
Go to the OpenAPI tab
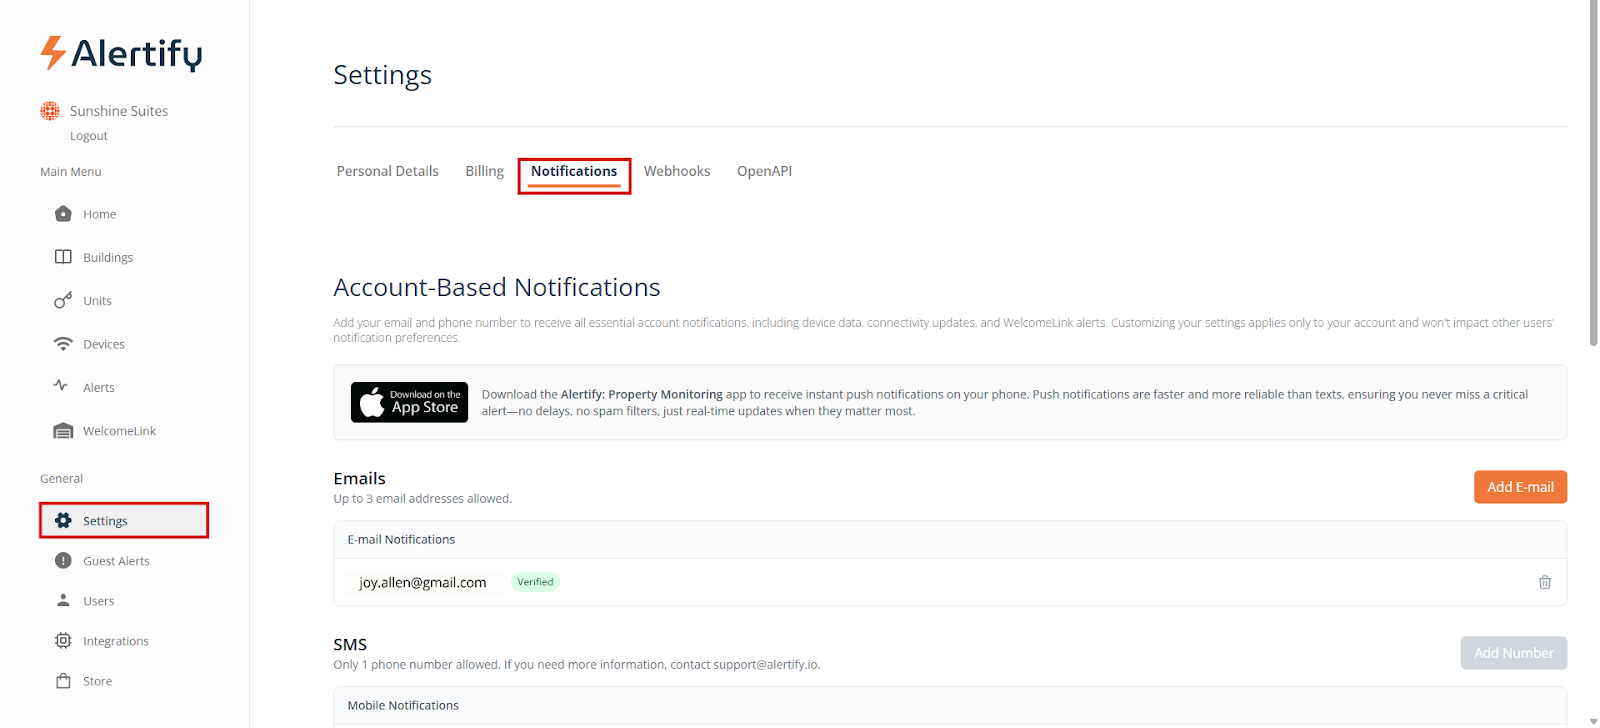click(x=764, y=171)
